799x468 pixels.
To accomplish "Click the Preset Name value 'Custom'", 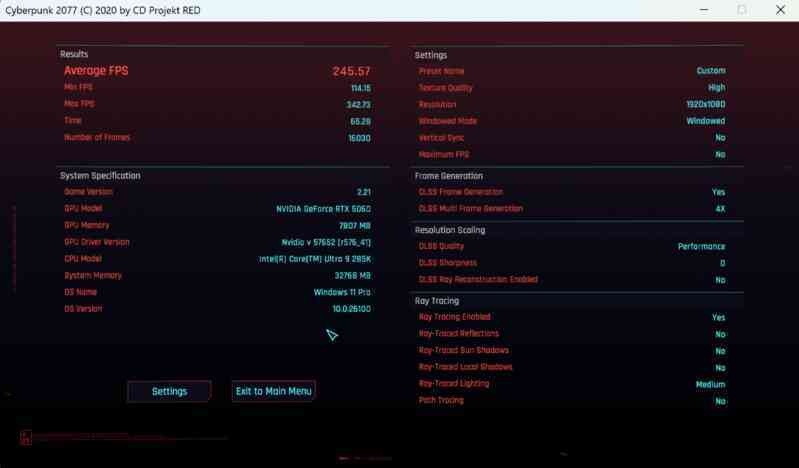I will coord(711,71).
